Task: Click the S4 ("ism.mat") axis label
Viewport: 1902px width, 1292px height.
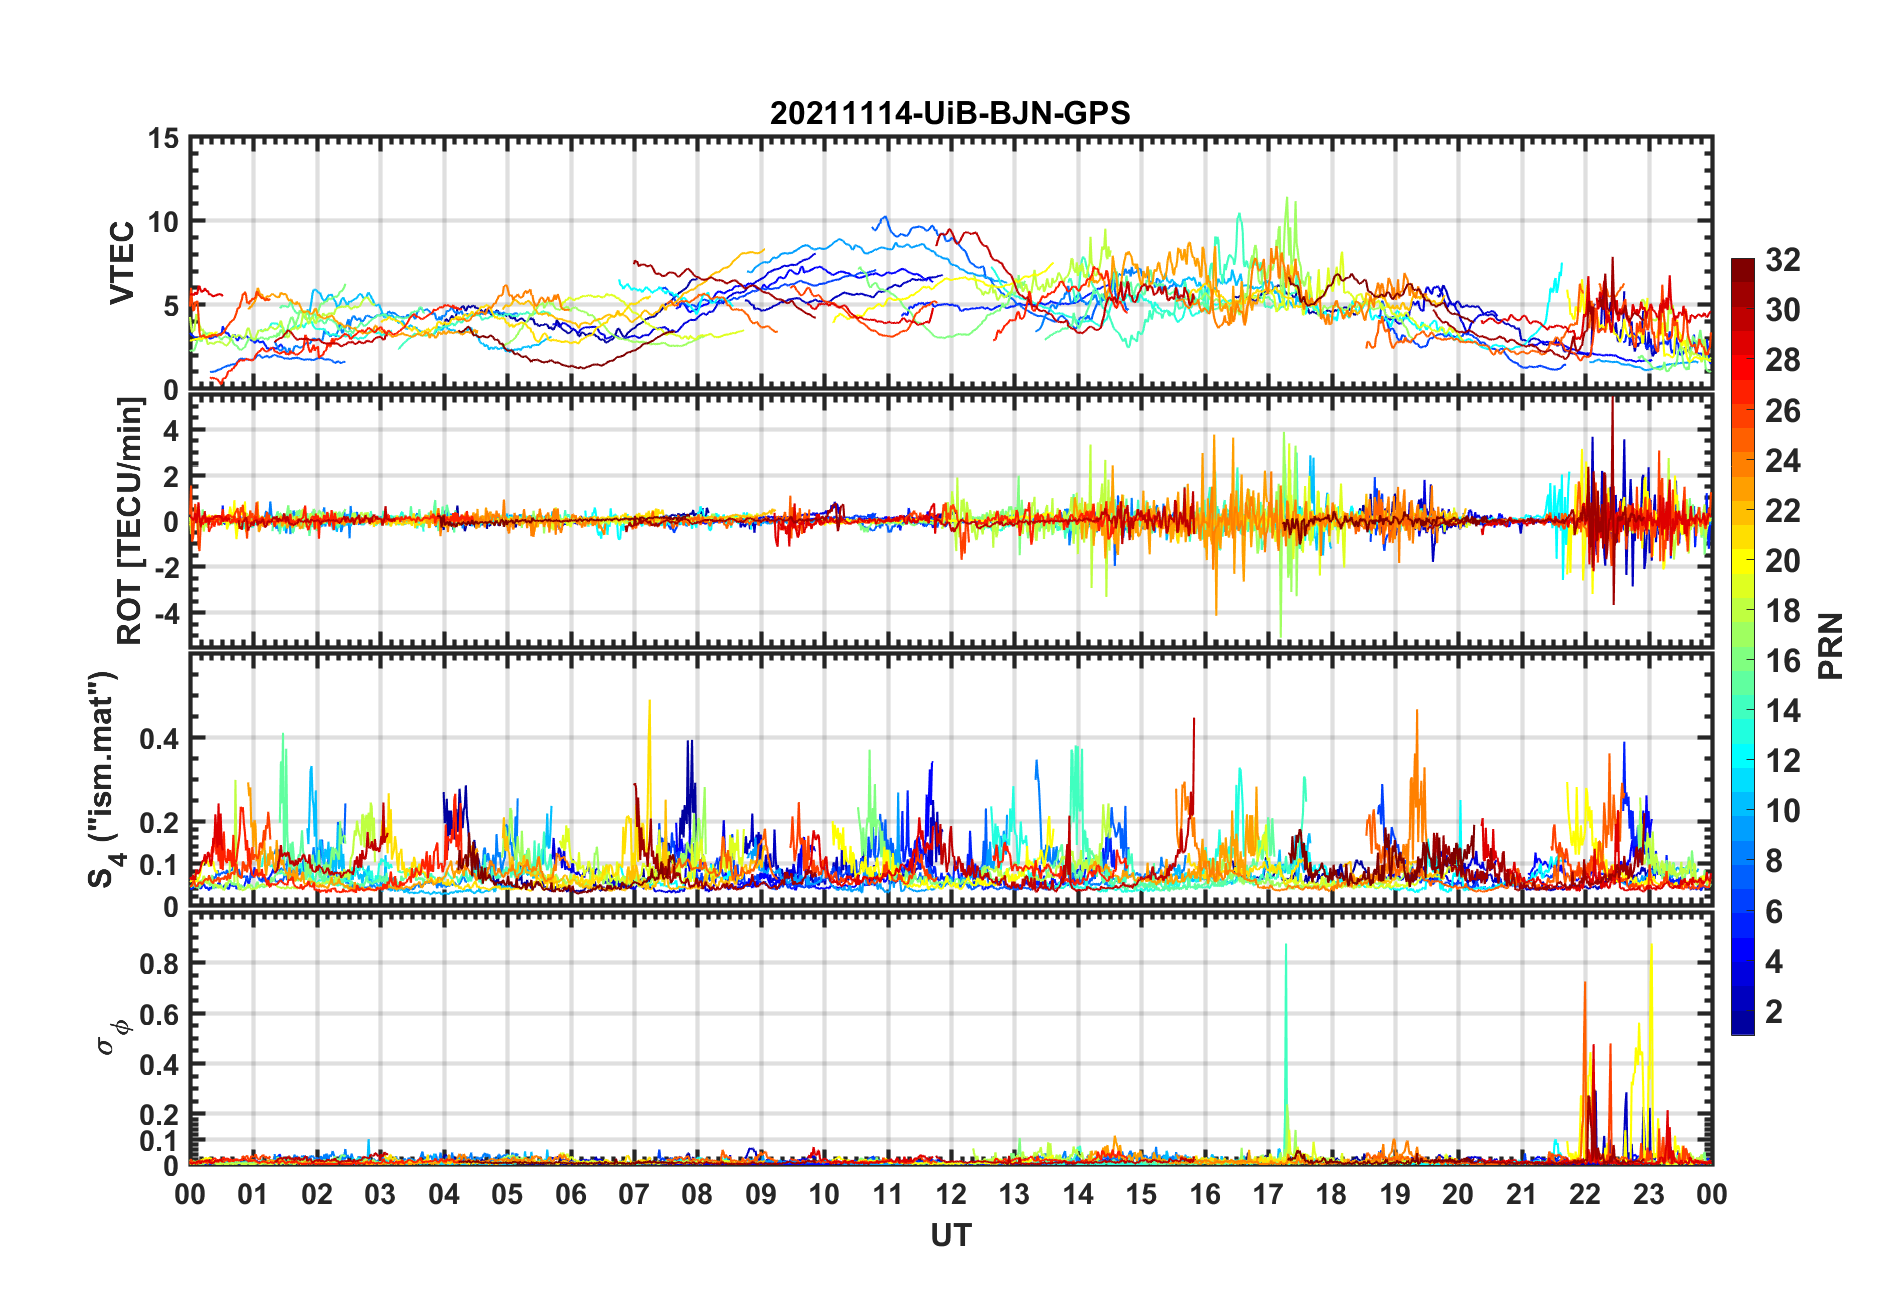Action: pos(102,779)
